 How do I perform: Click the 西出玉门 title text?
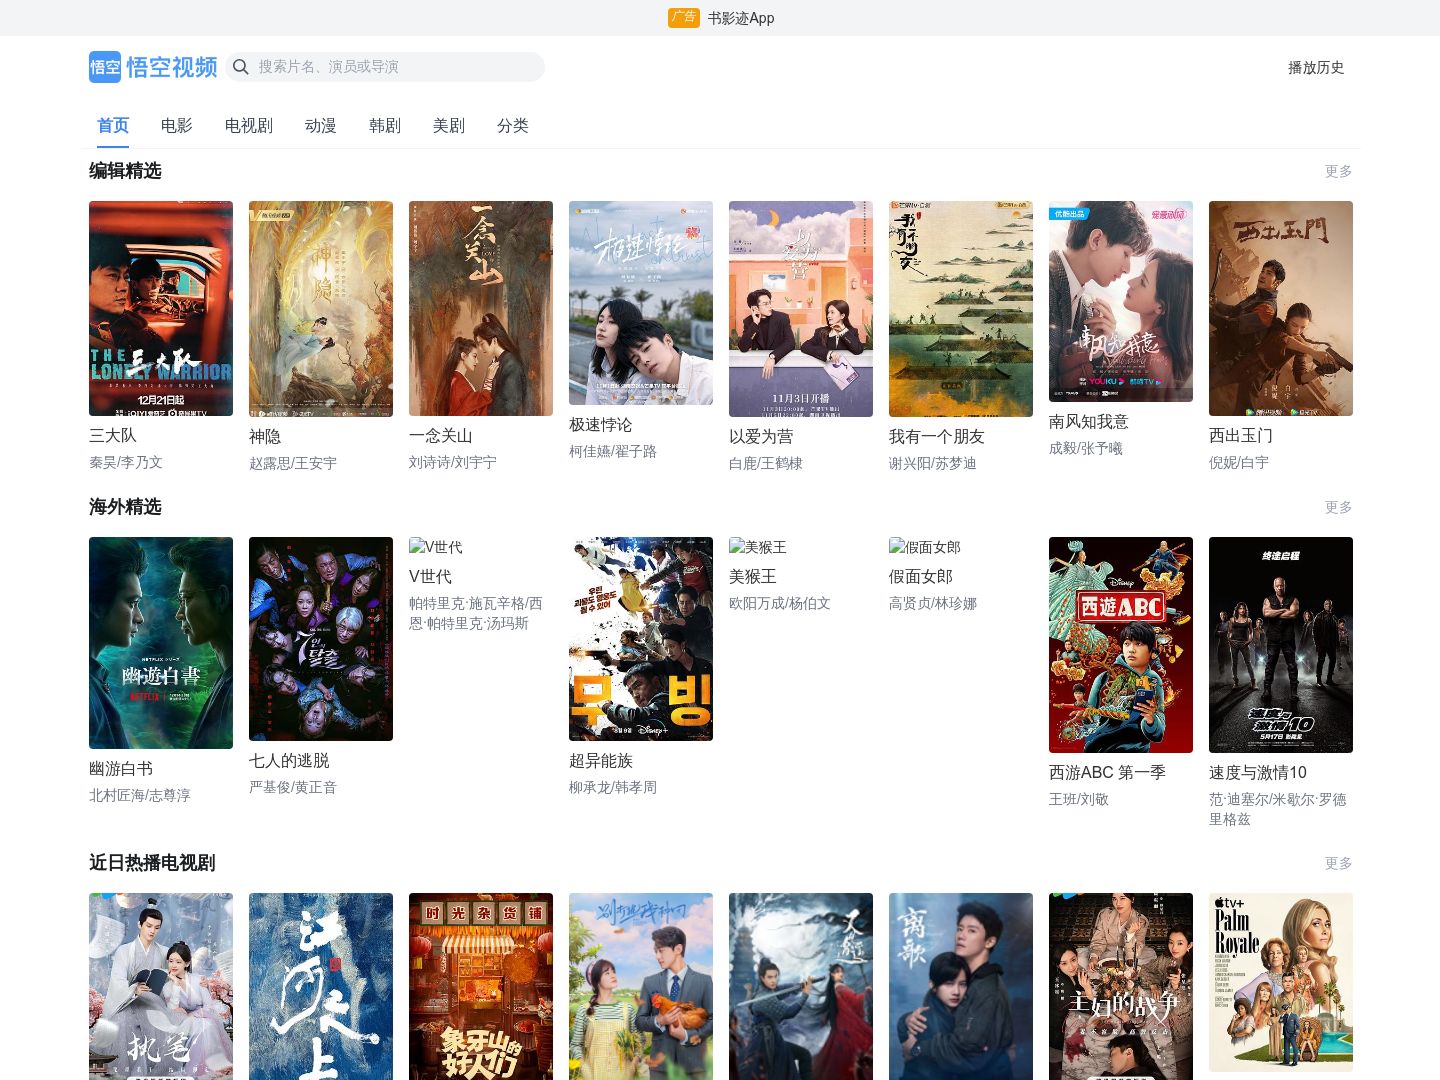[1241, 435]
